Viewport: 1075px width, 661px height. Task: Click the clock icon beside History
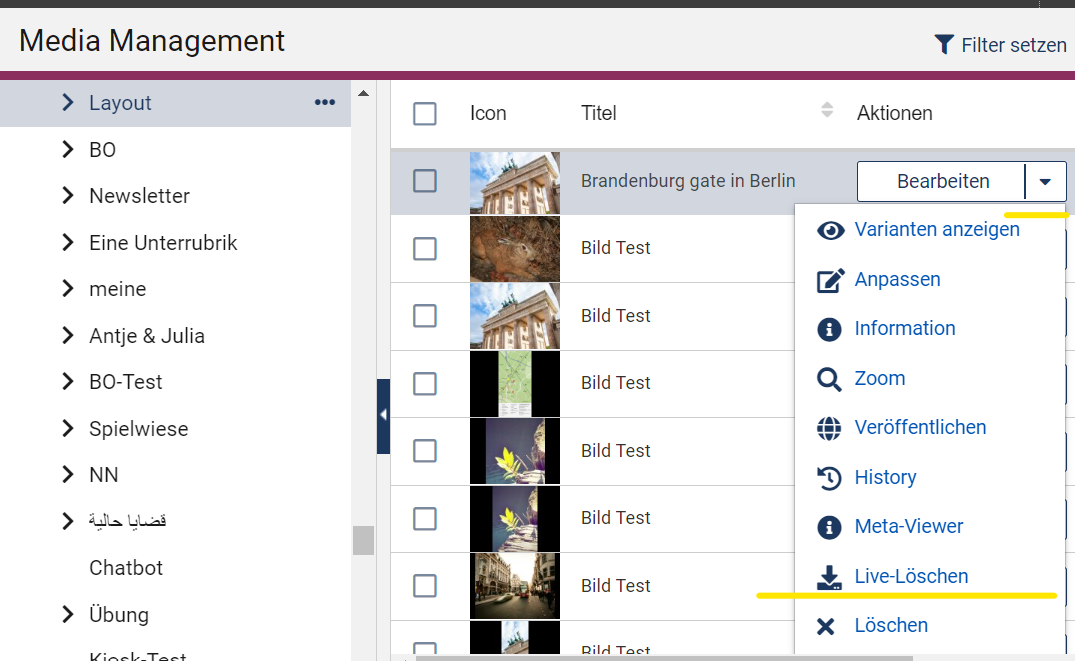pos(829,478)
